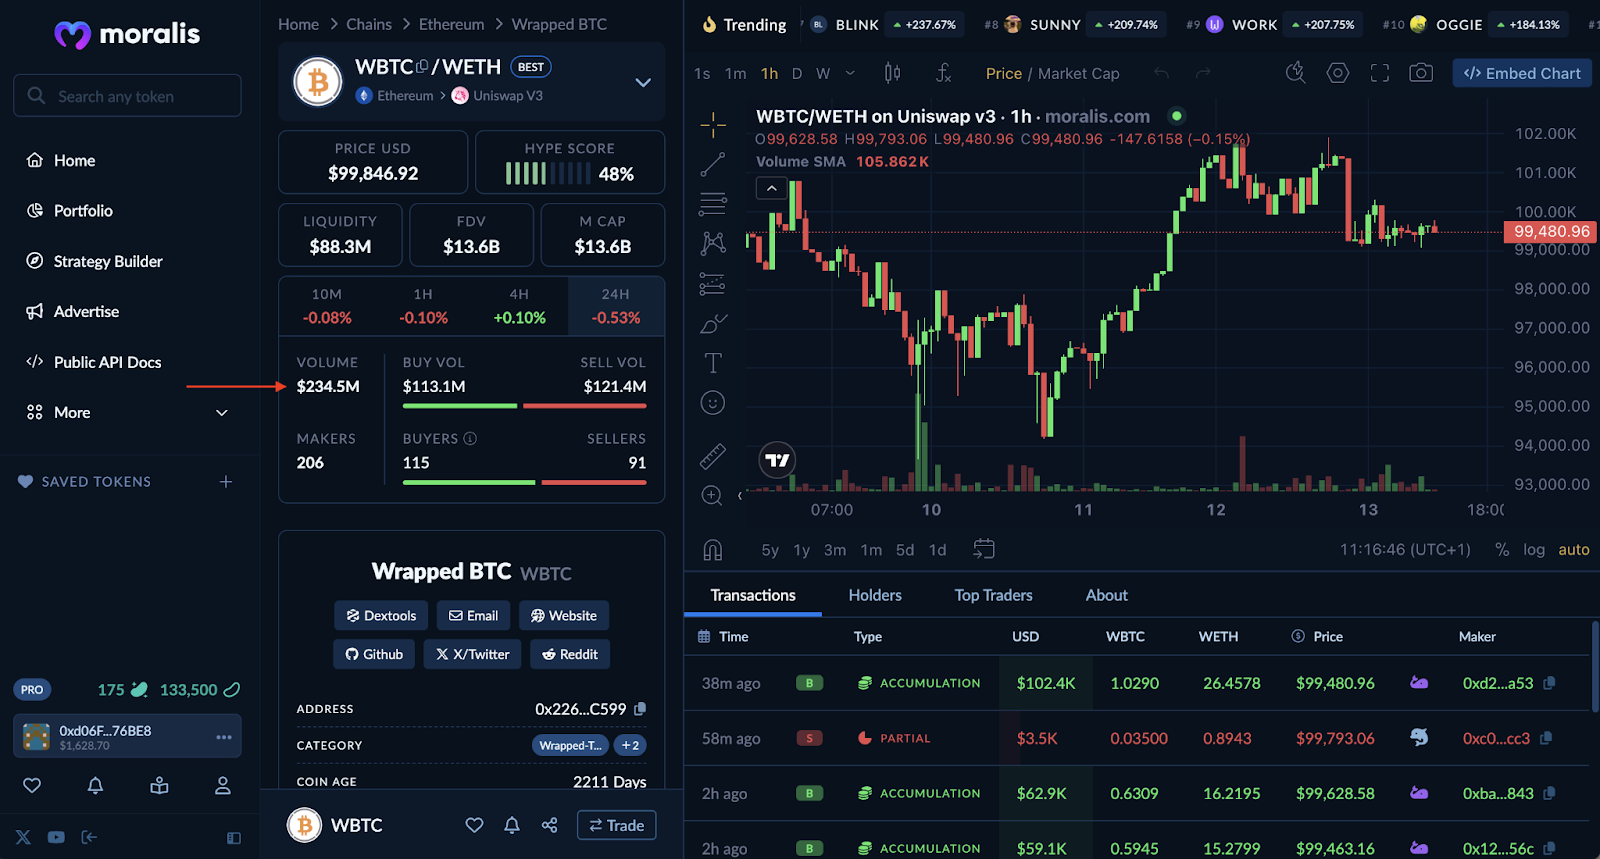Toggle the magnet snap mode
This screenshot has height=859, width=1600.
tap(713, 550)
